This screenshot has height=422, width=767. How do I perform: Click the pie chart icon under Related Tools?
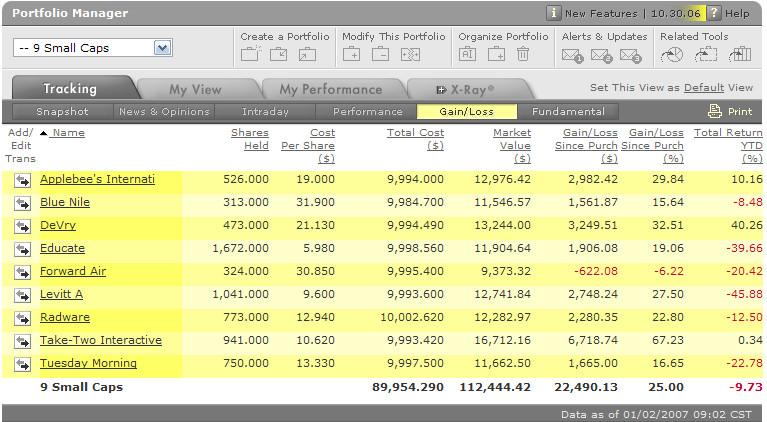[673, 54]
